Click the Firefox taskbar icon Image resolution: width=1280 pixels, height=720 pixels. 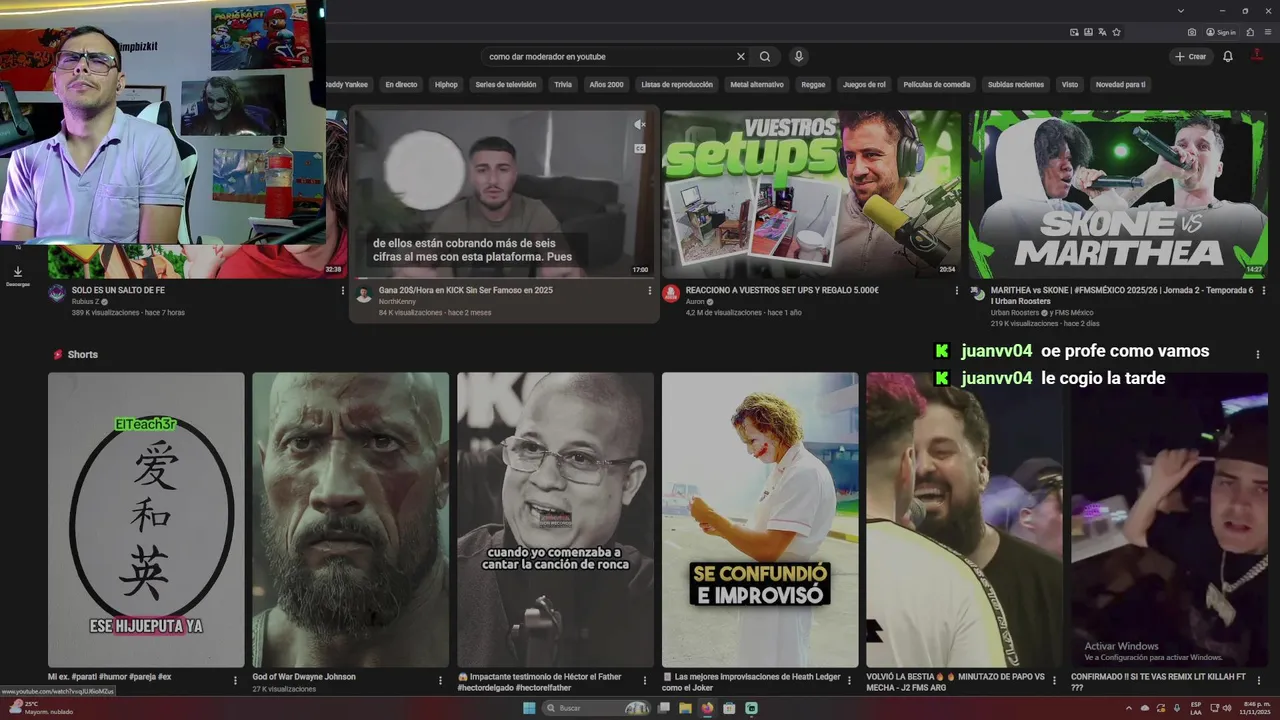coord(707,708)
